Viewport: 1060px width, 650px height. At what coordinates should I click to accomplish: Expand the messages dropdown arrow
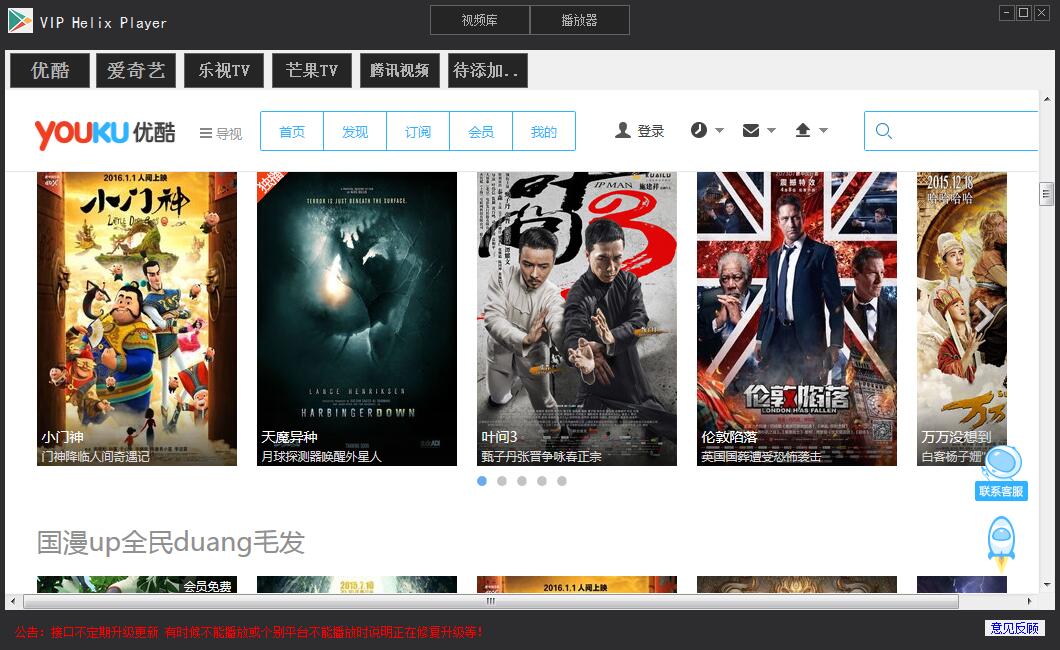771,130
